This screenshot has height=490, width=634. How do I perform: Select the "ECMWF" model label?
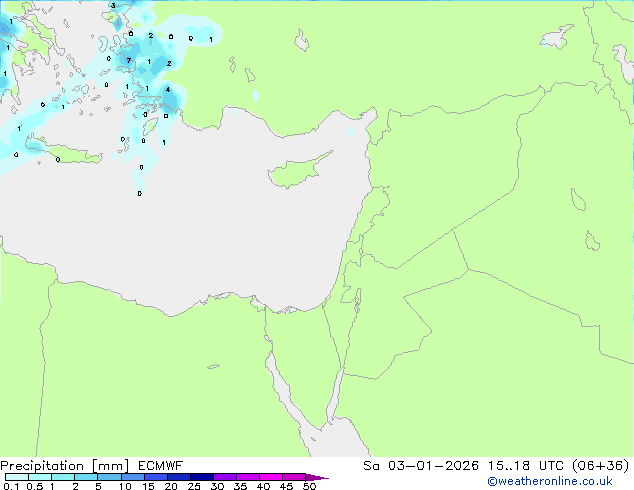161,466
